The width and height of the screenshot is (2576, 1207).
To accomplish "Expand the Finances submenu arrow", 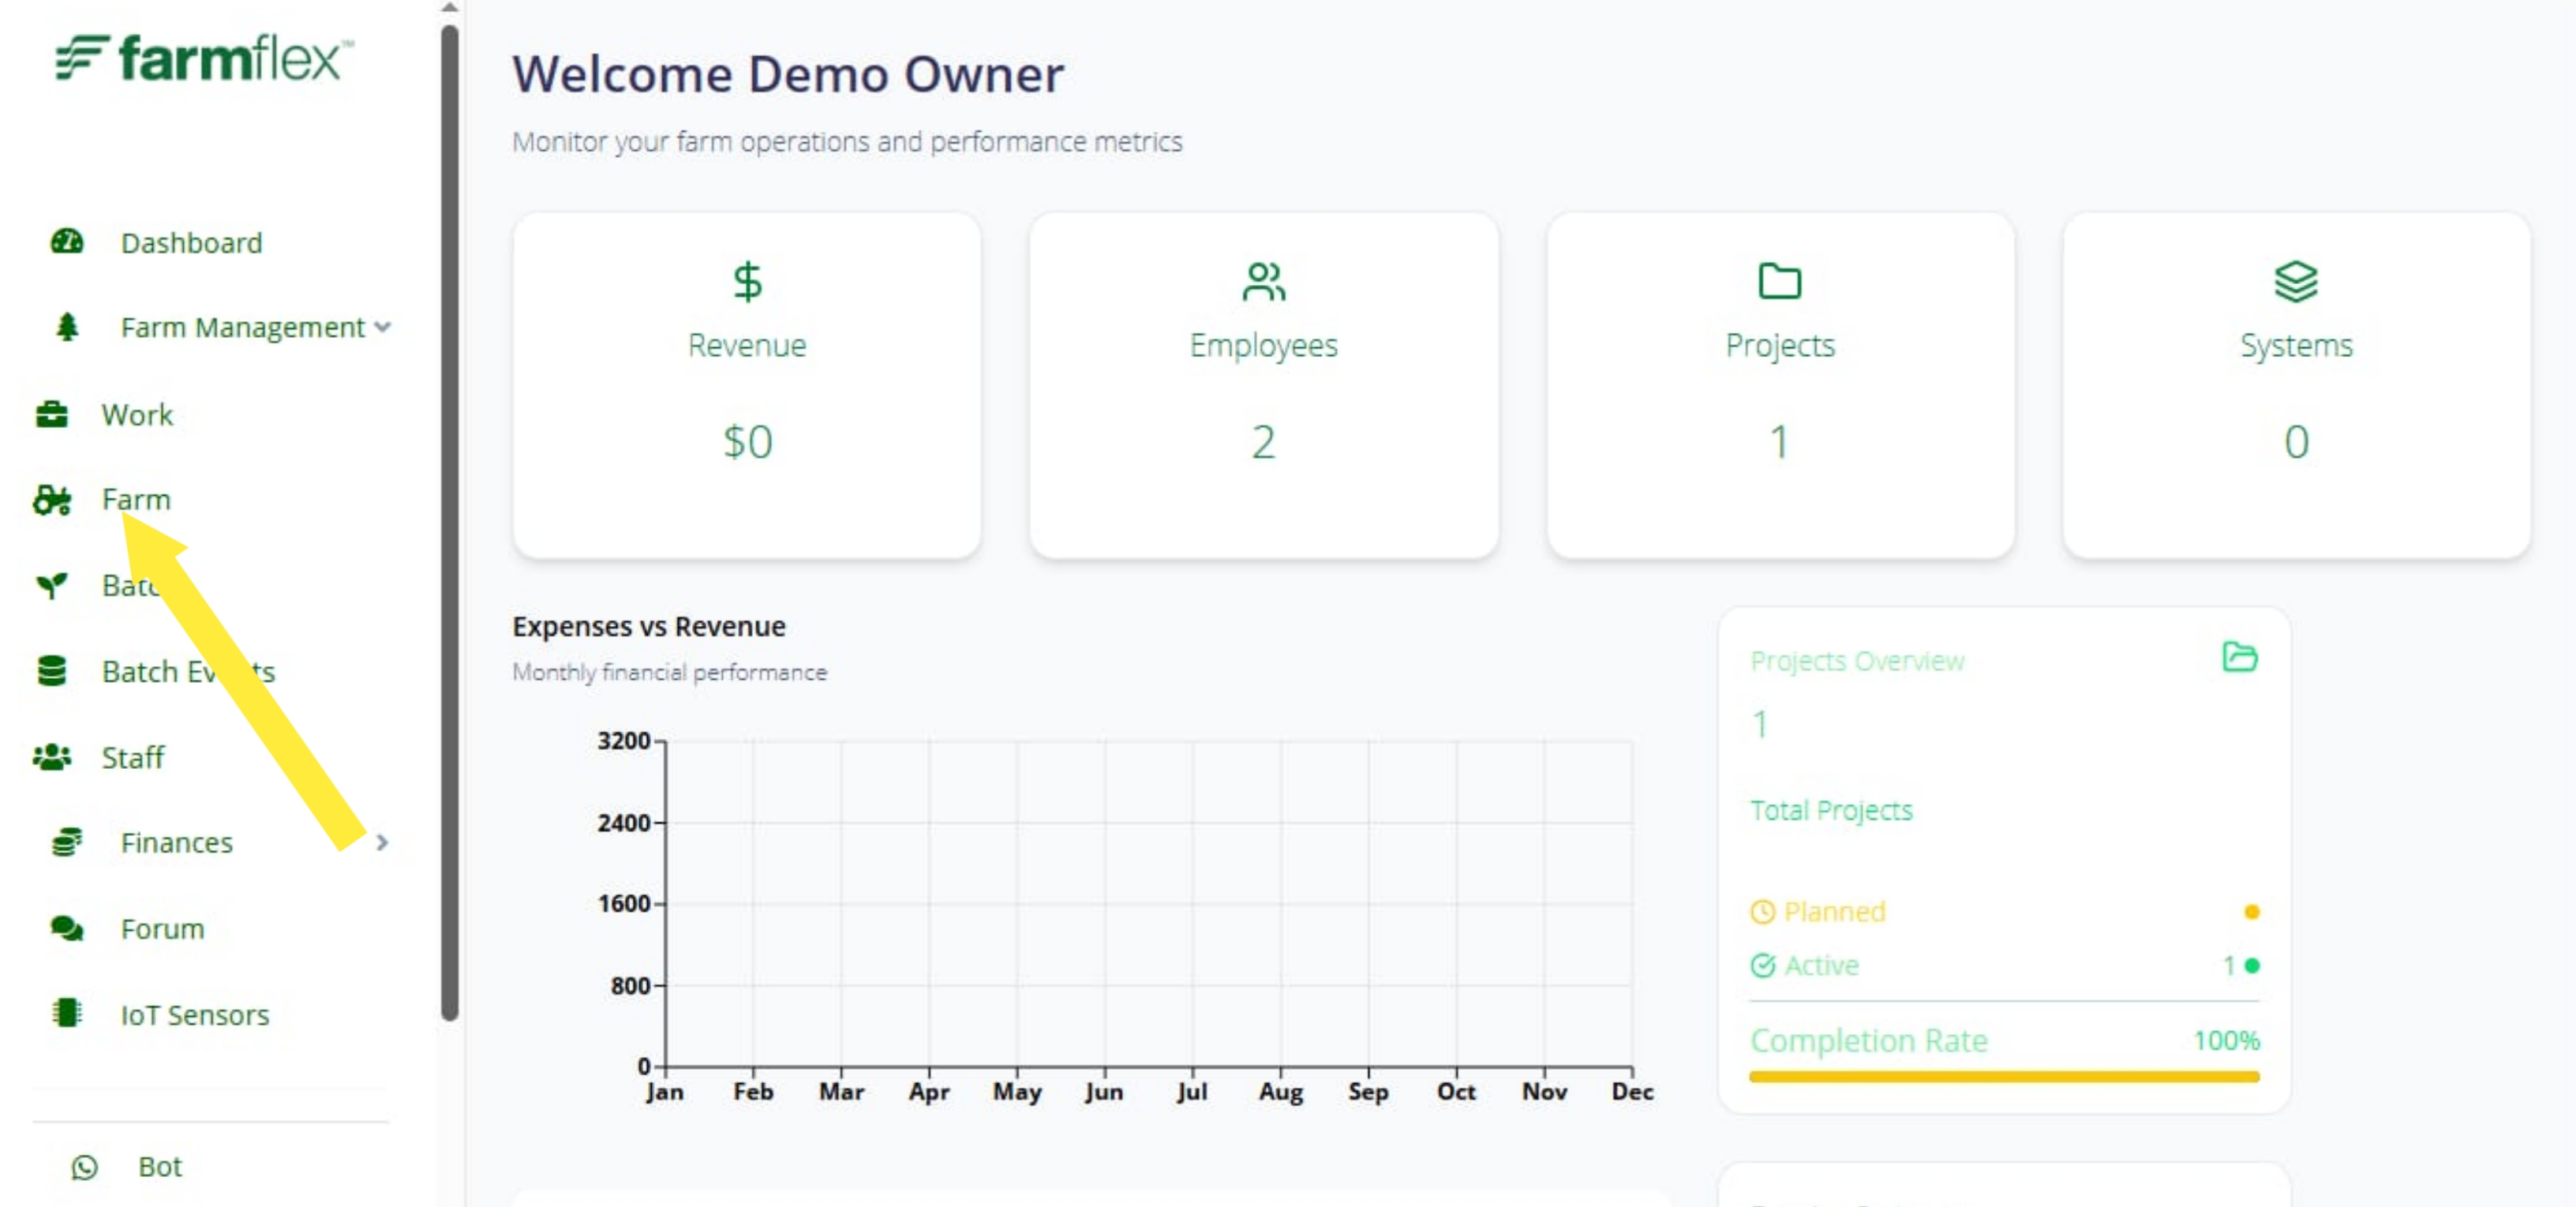I will coord(382,843).
